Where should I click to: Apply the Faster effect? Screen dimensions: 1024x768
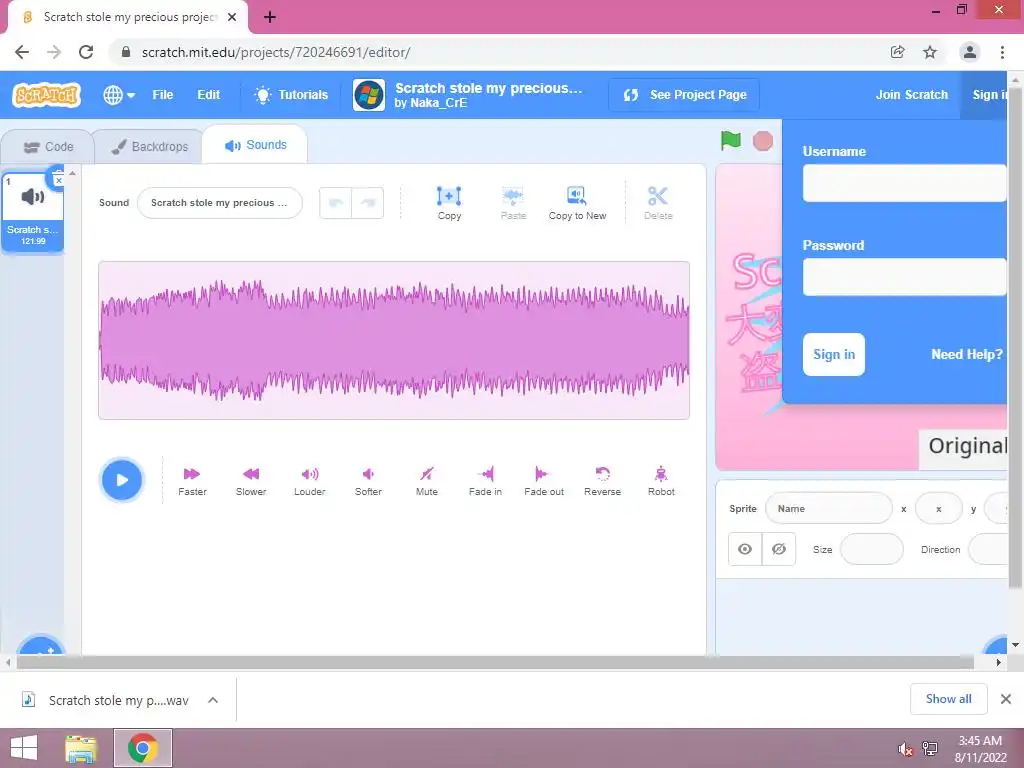point(192,481)
